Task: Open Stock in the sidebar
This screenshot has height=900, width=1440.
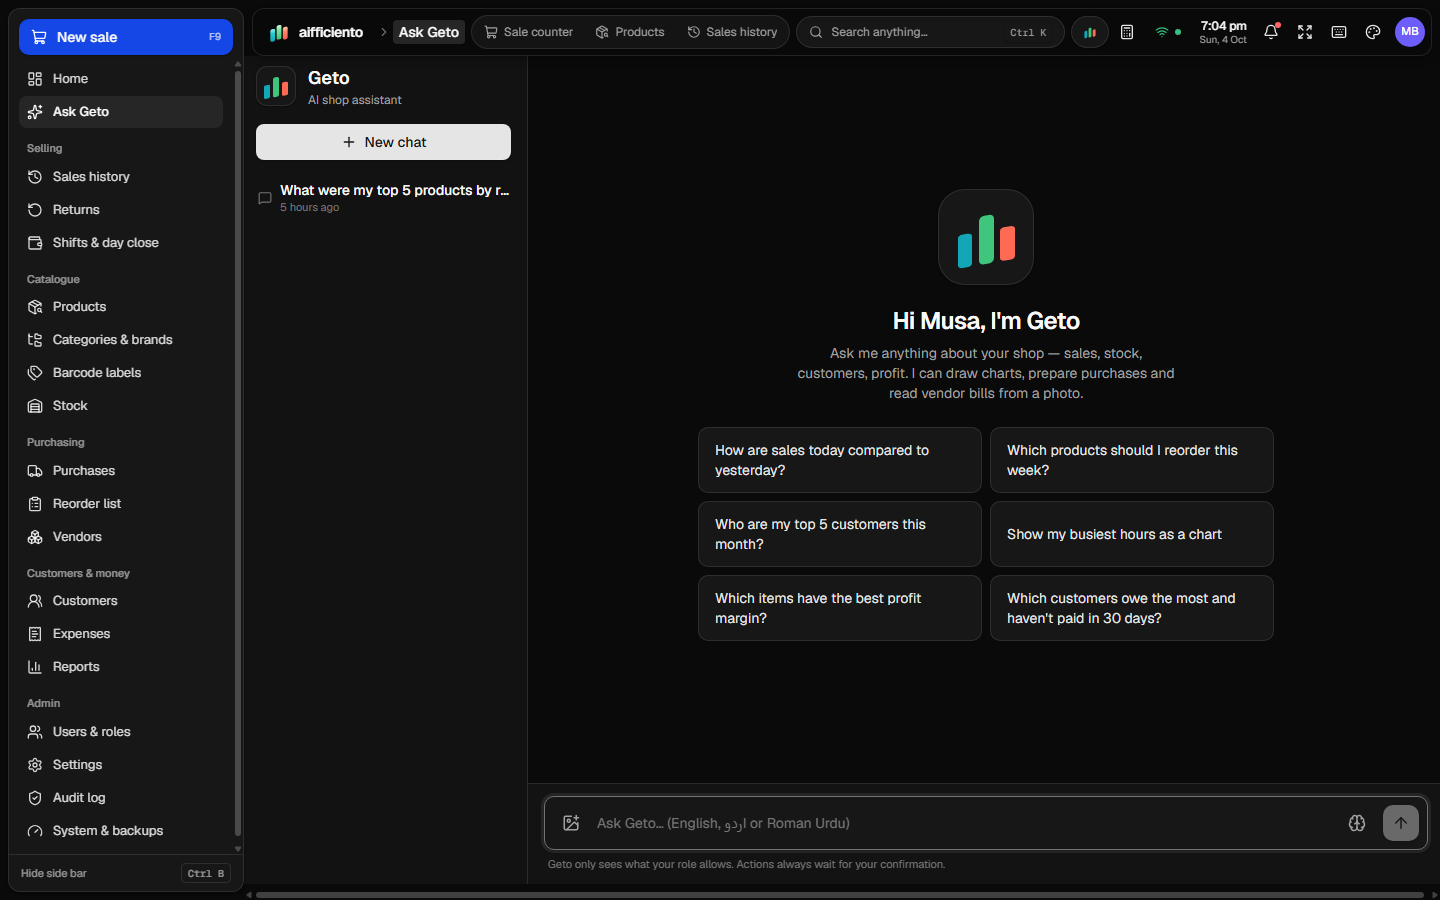Action: pyautogui.click(x=121, y=406)
